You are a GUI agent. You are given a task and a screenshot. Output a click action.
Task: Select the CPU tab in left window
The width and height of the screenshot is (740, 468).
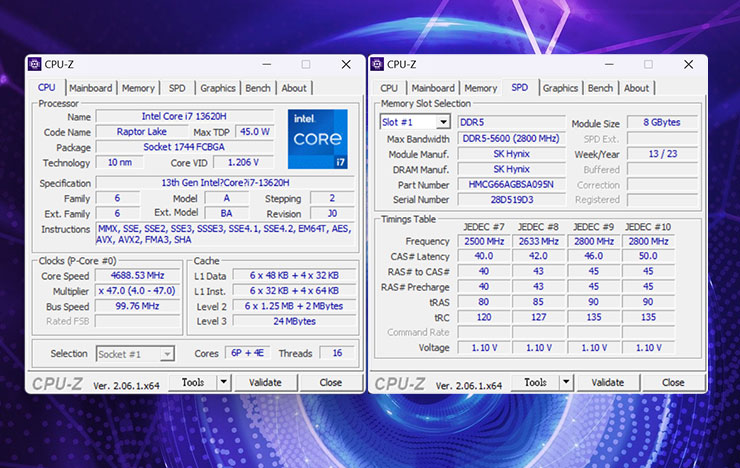tap(47, 87)
